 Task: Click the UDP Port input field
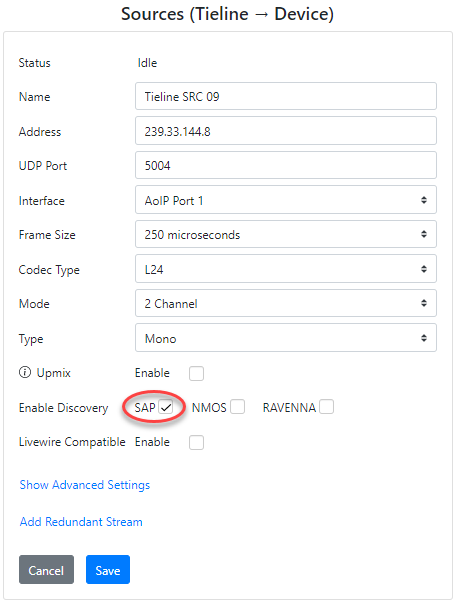click(x=286, y=165)
